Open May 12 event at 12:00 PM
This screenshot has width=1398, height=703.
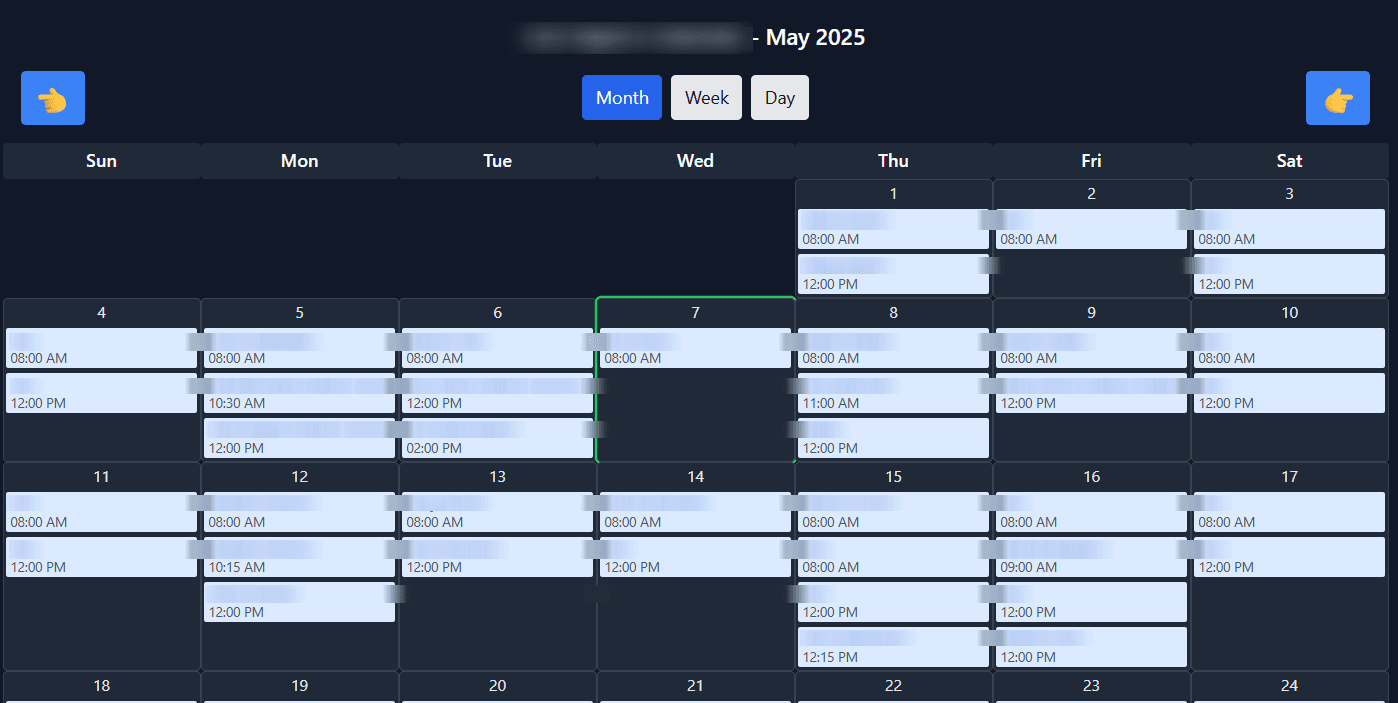pos(299,602)
